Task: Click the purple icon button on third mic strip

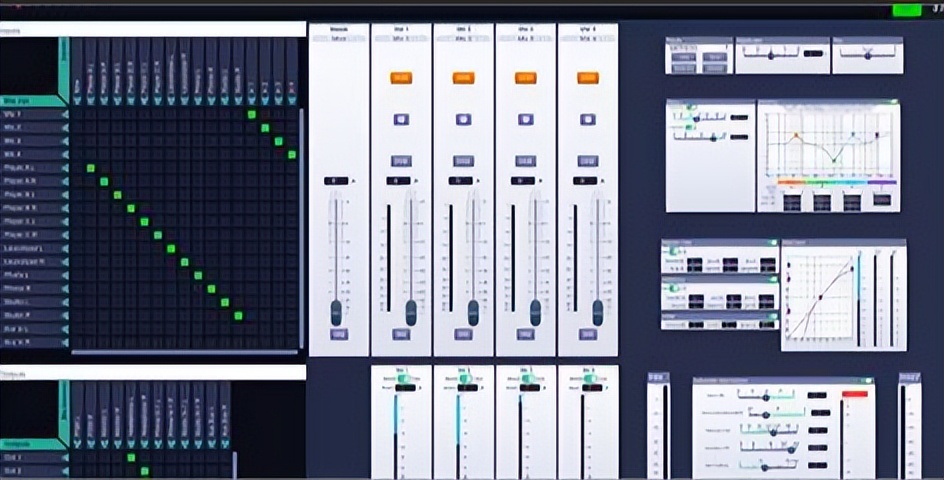Action: point(525,119)
